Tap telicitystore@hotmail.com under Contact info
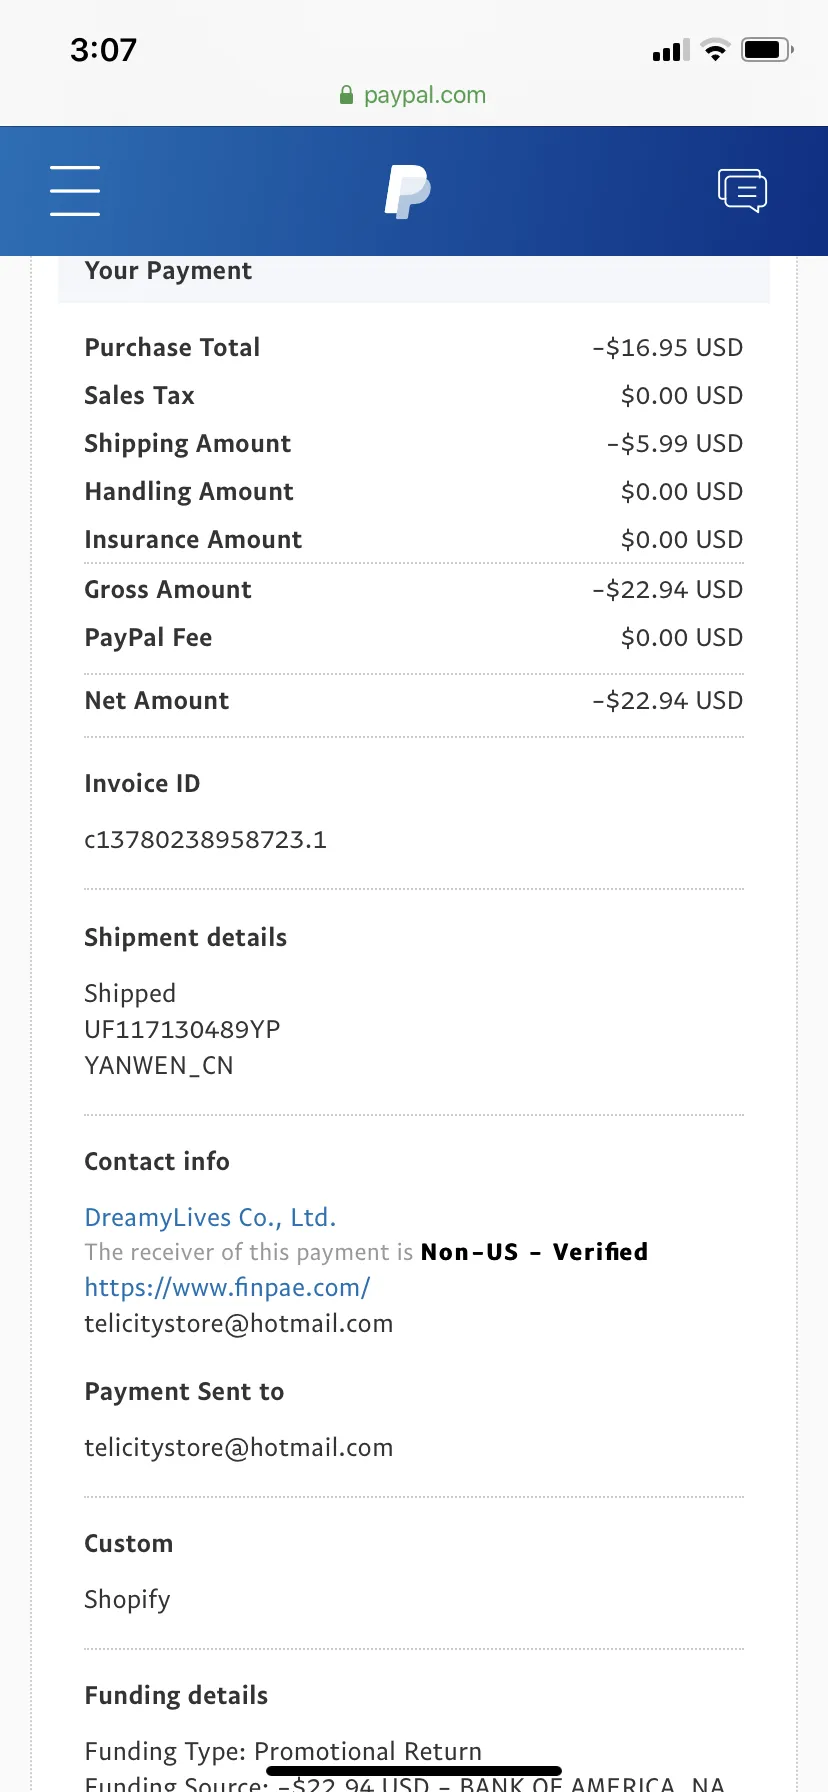This screenshot has width=828, height=1792. (x=239, y=1323)
